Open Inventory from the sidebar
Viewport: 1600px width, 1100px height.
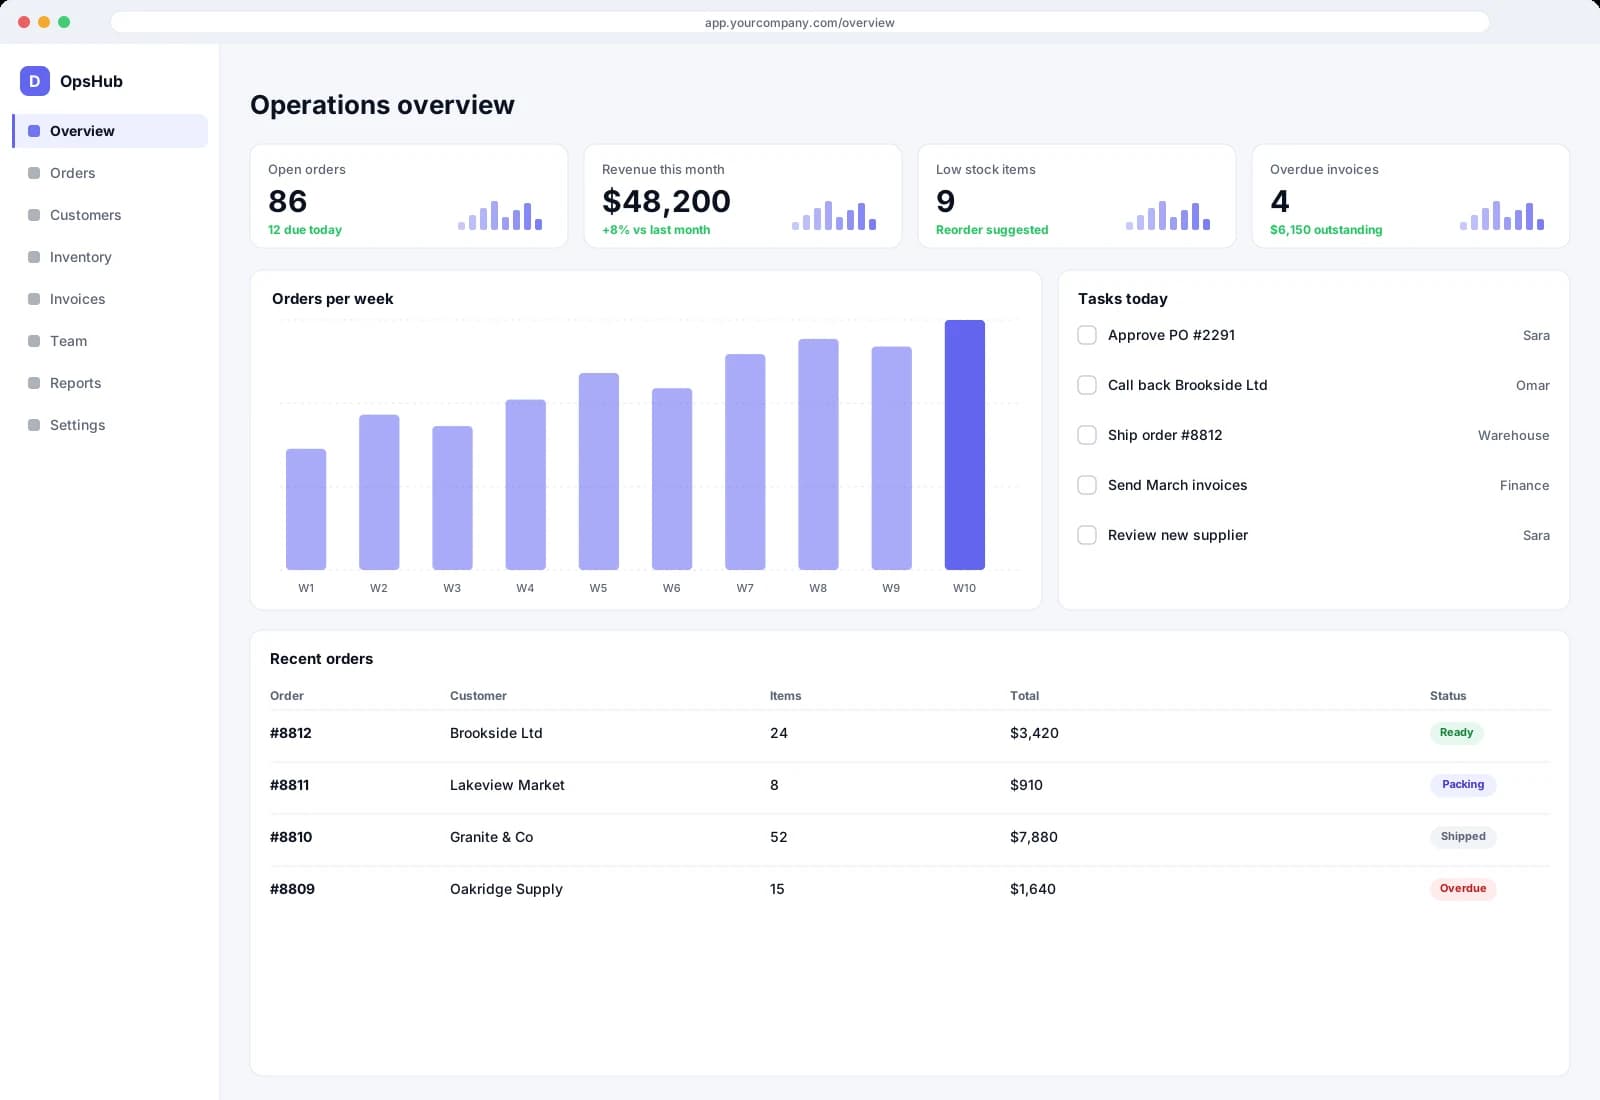pyautogui.click(x=110, y=257)
